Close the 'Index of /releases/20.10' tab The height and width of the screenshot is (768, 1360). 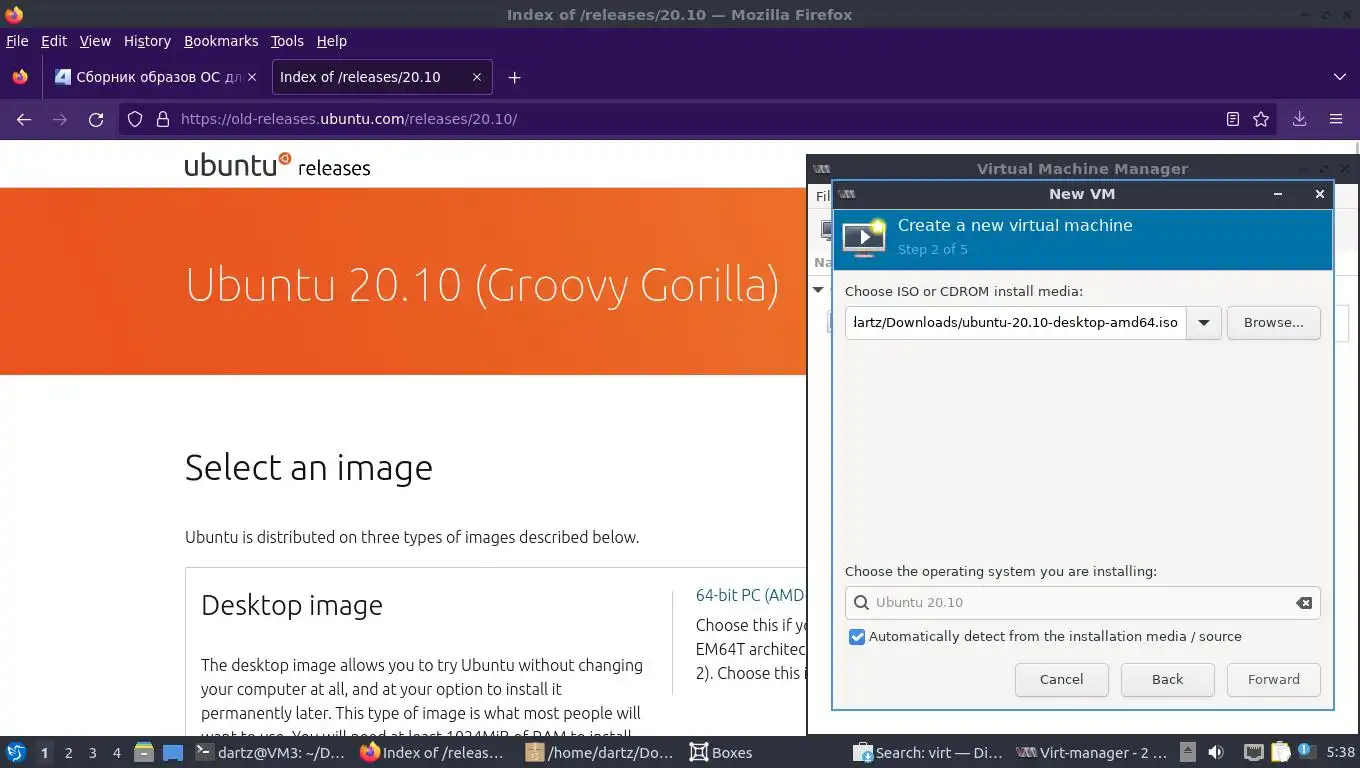pos(476,77)
